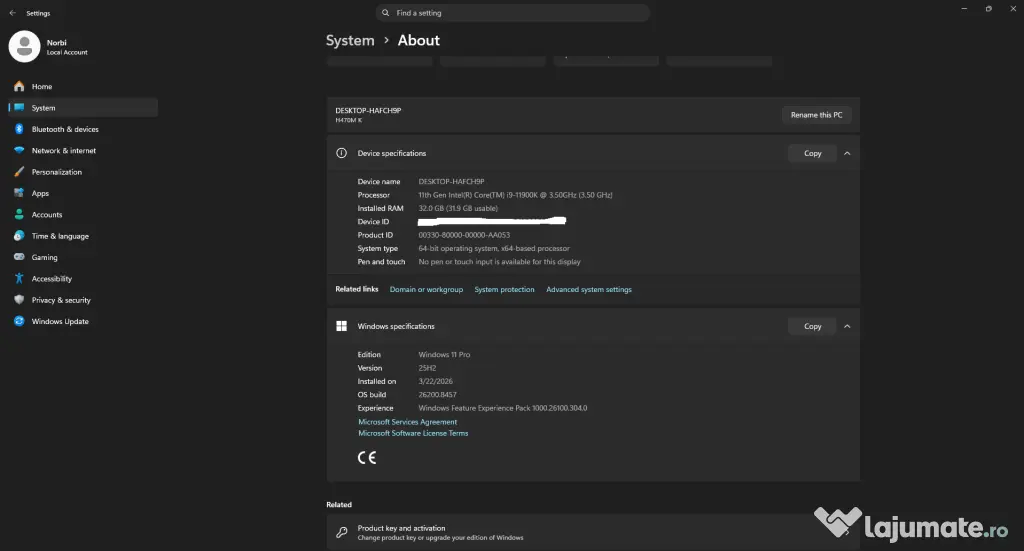Click the Network wifi icon
The width and height of the screenshot is (1024, 551).
pyautogui.click(x=19, y=151)
